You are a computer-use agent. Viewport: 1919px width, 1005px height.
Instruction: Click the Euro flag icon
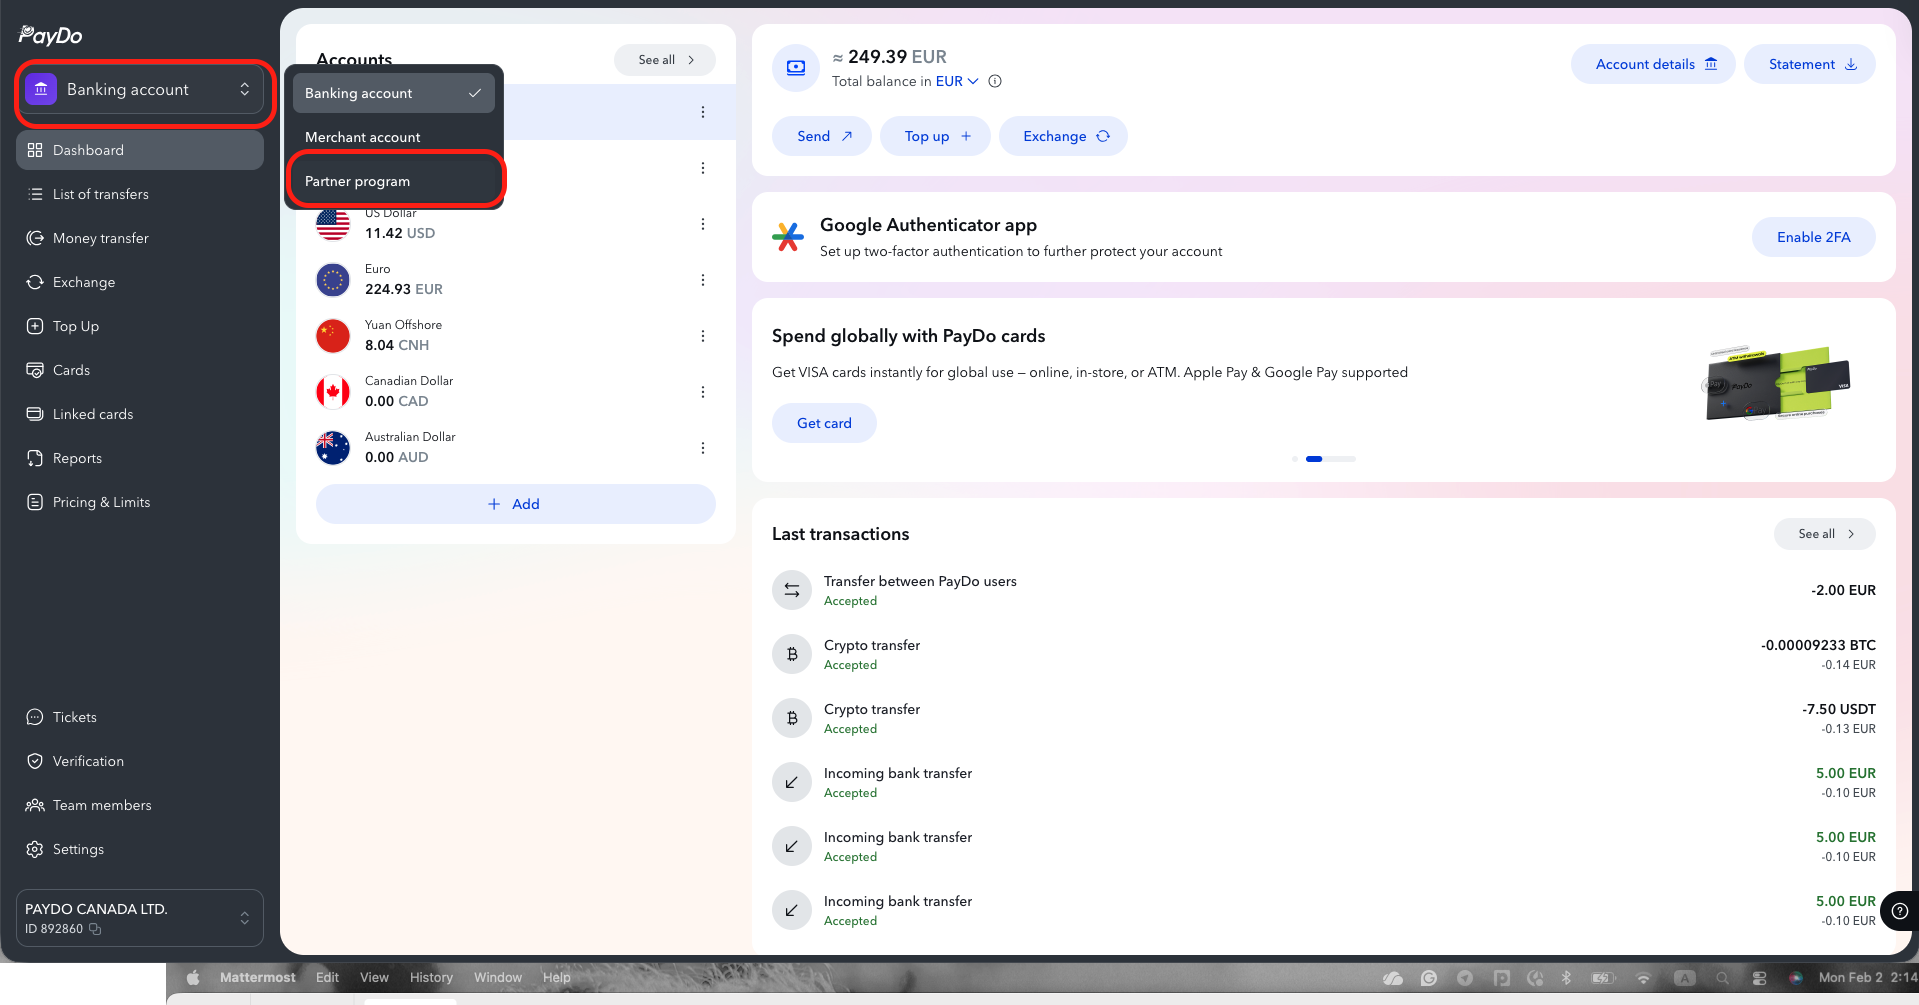[333, 280]
